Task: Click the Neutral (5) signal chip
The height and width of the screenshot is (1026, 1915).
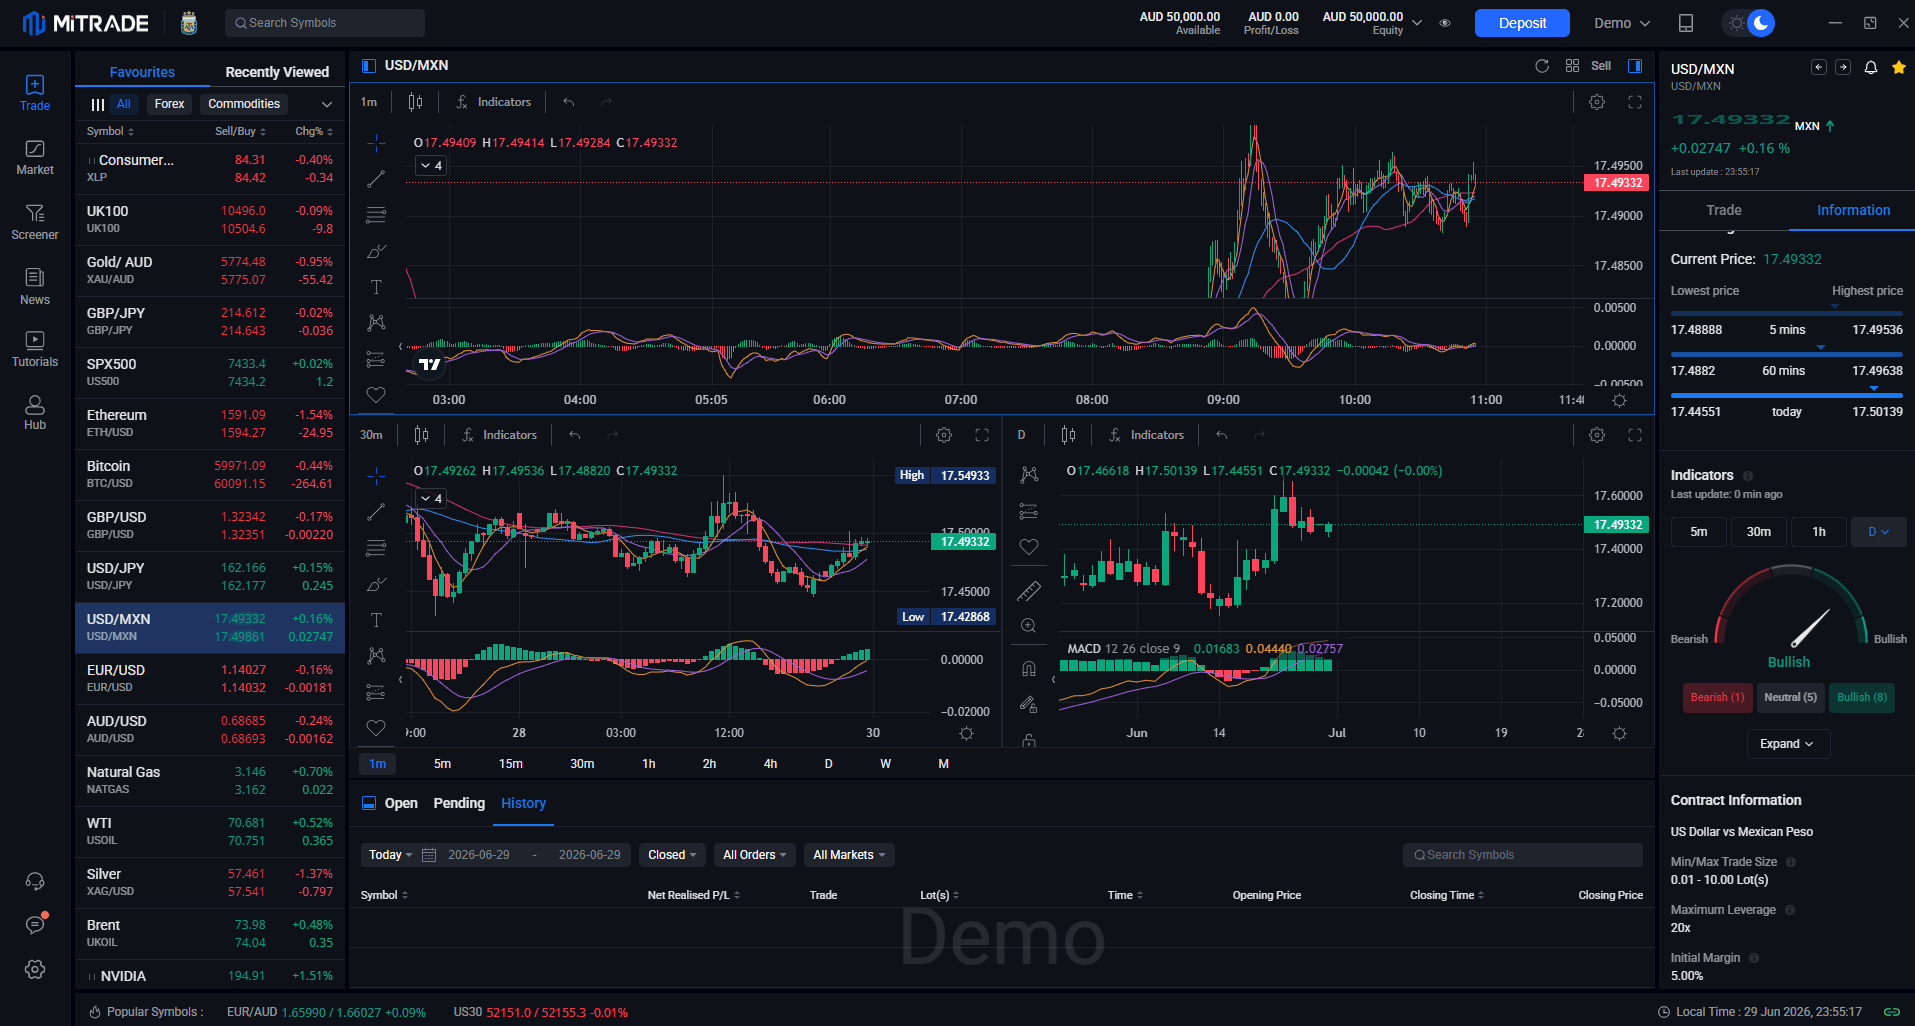Action: [x=1790, y=697]
